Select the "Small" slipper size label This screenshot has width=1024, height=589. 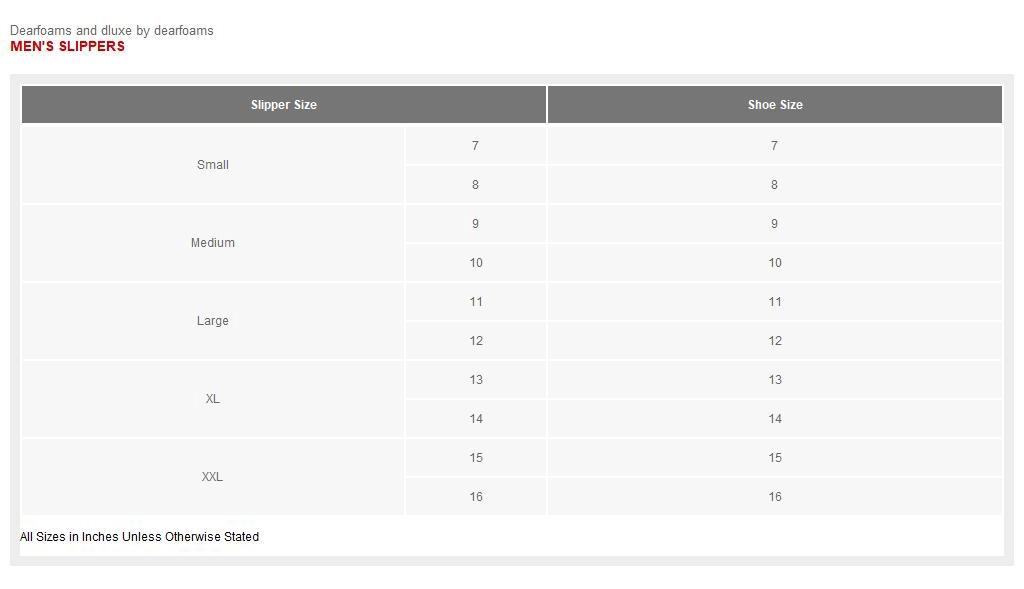[x=213, y=165]
